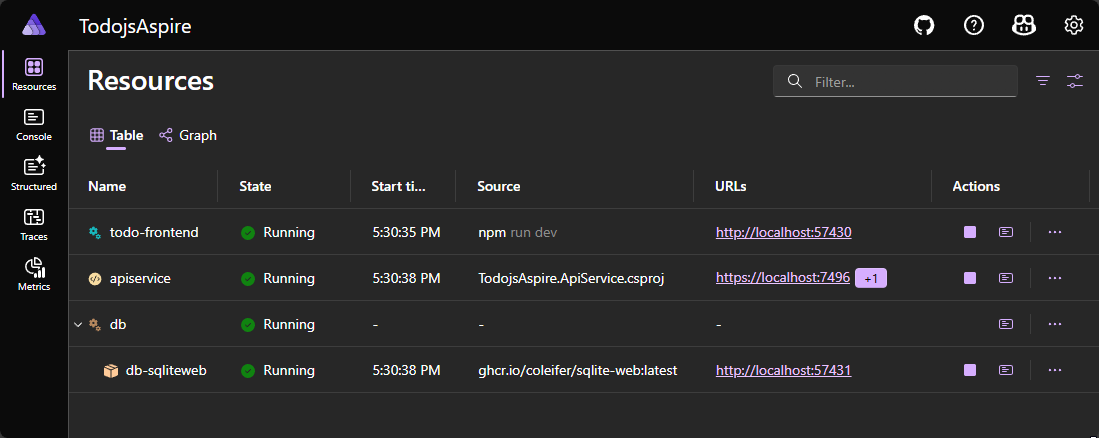Click the Filter search field

tap(895, 81)
